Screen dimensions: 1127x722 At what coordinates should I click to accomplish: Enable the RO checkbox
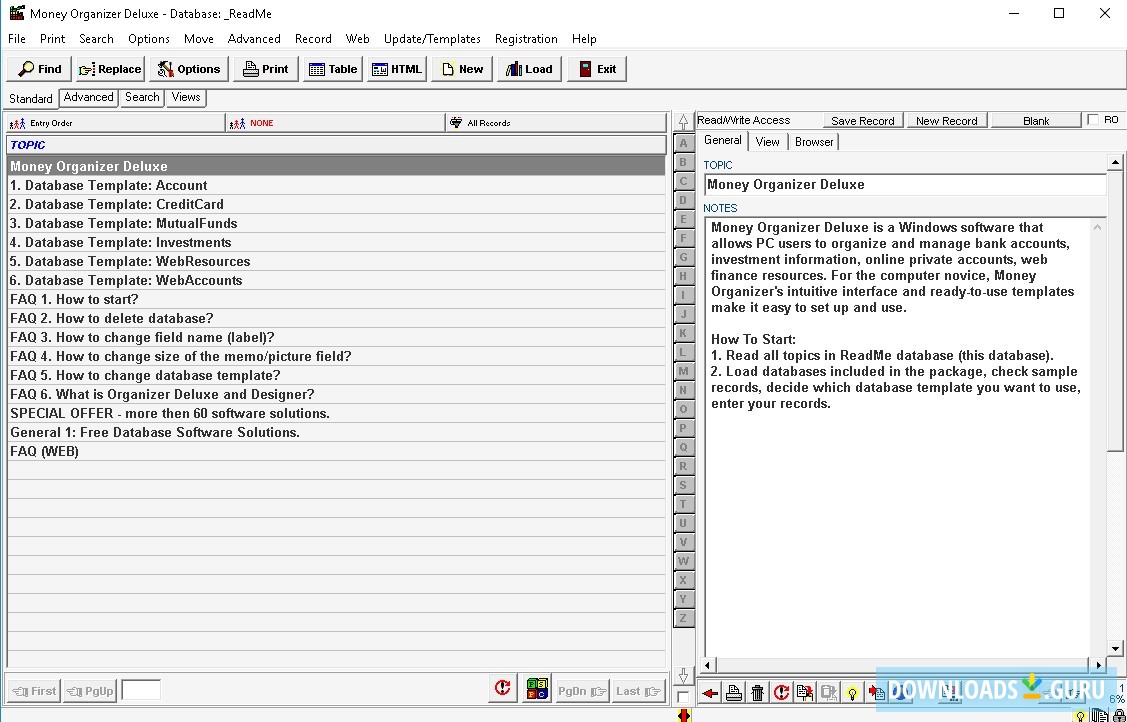(x=1093, y=119)
